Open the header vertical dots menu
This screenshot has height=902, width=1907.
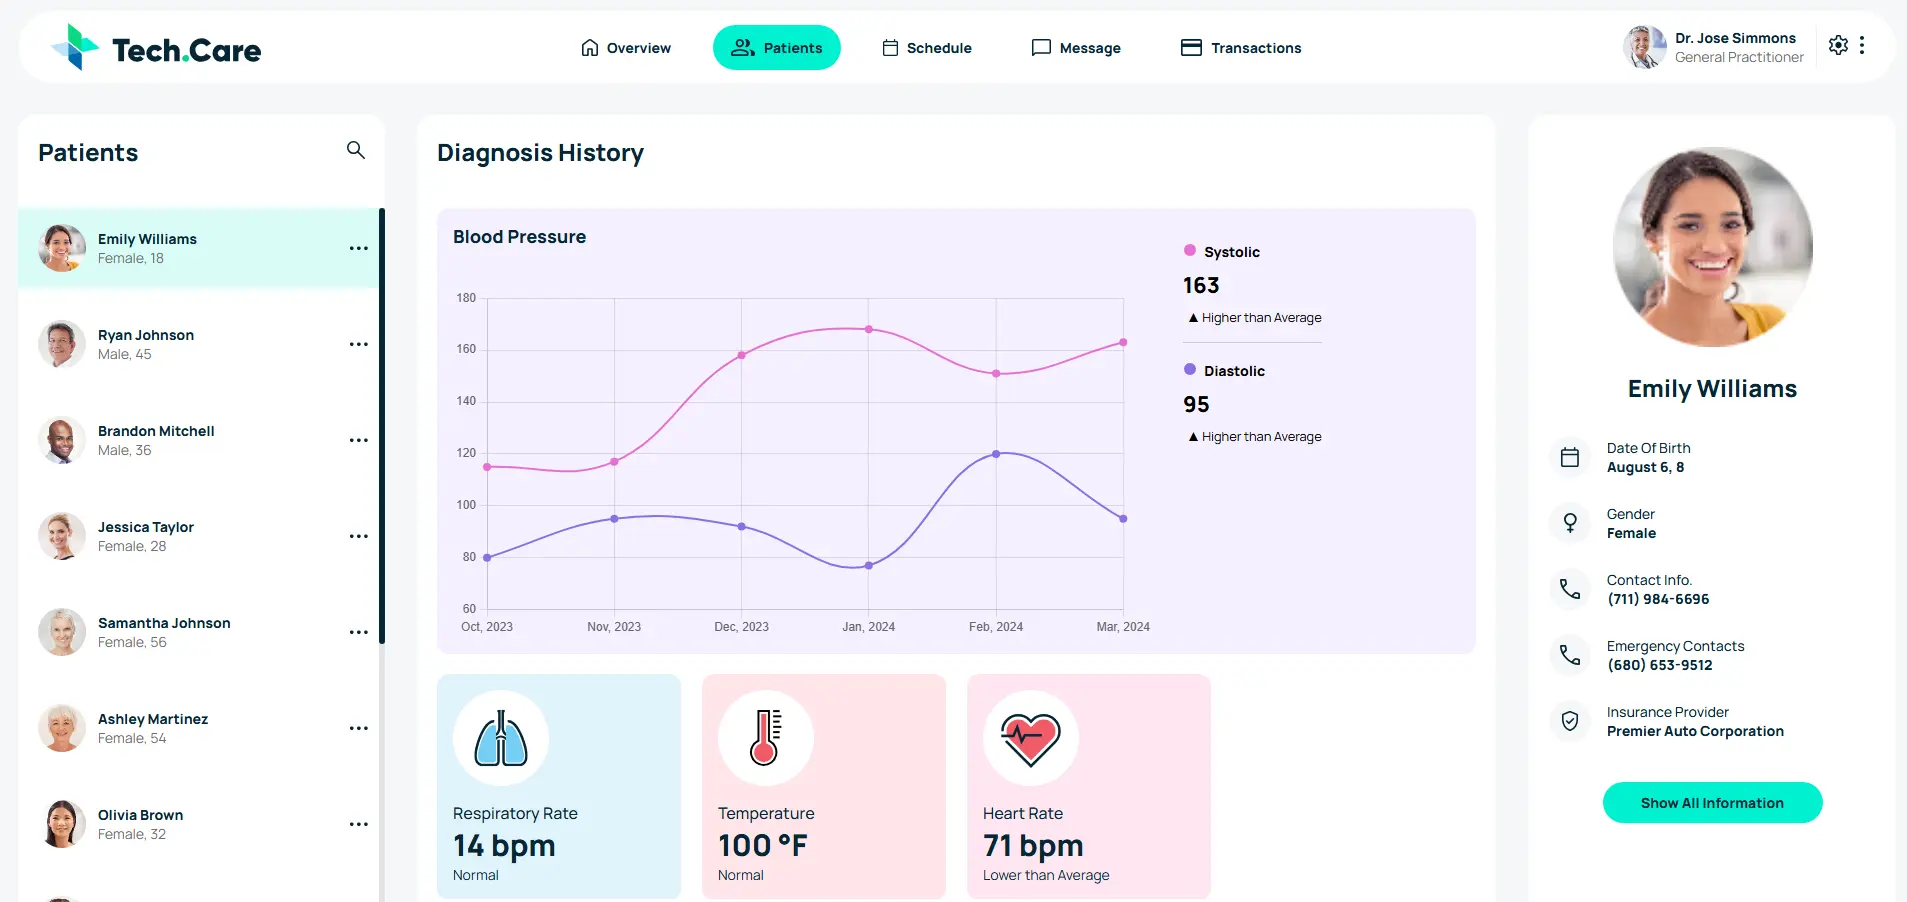click(x=1862, y=45)
